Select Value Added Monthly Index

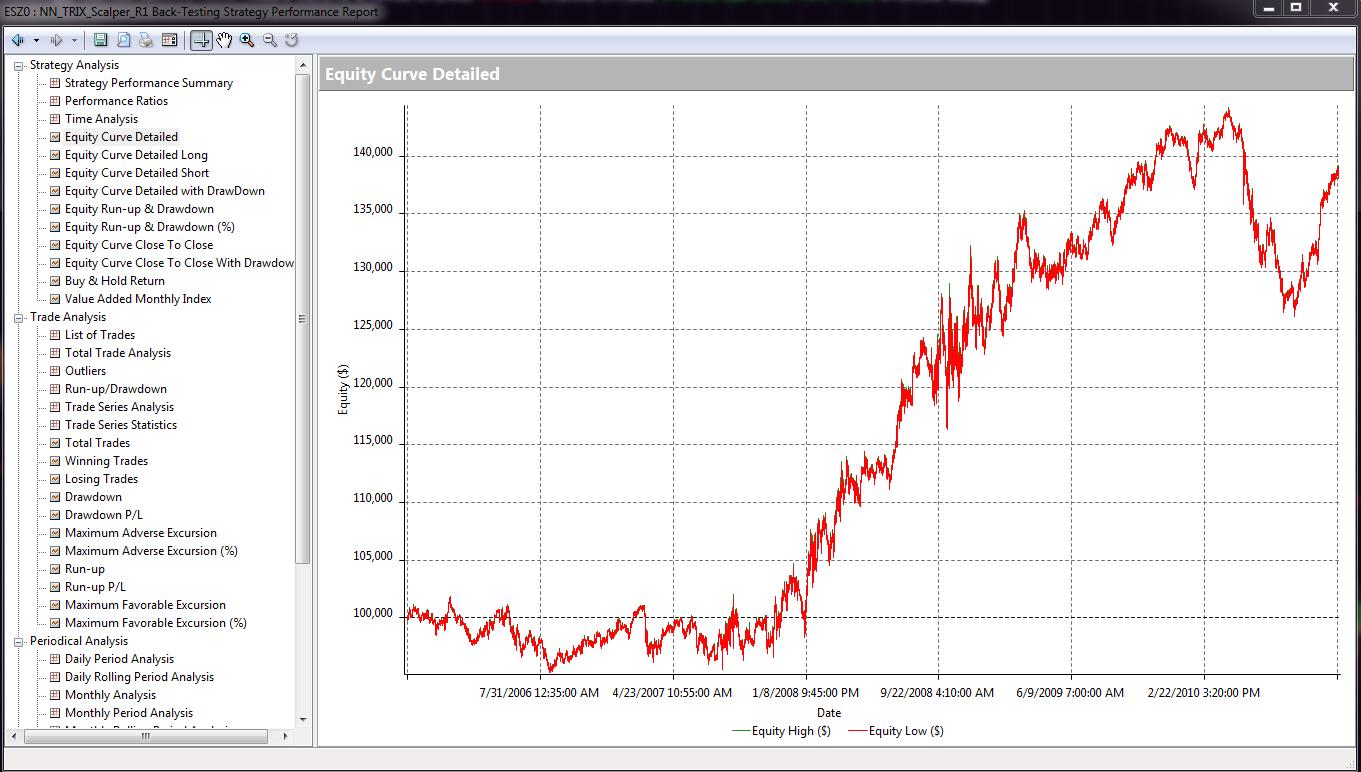[x=138, y=299]
